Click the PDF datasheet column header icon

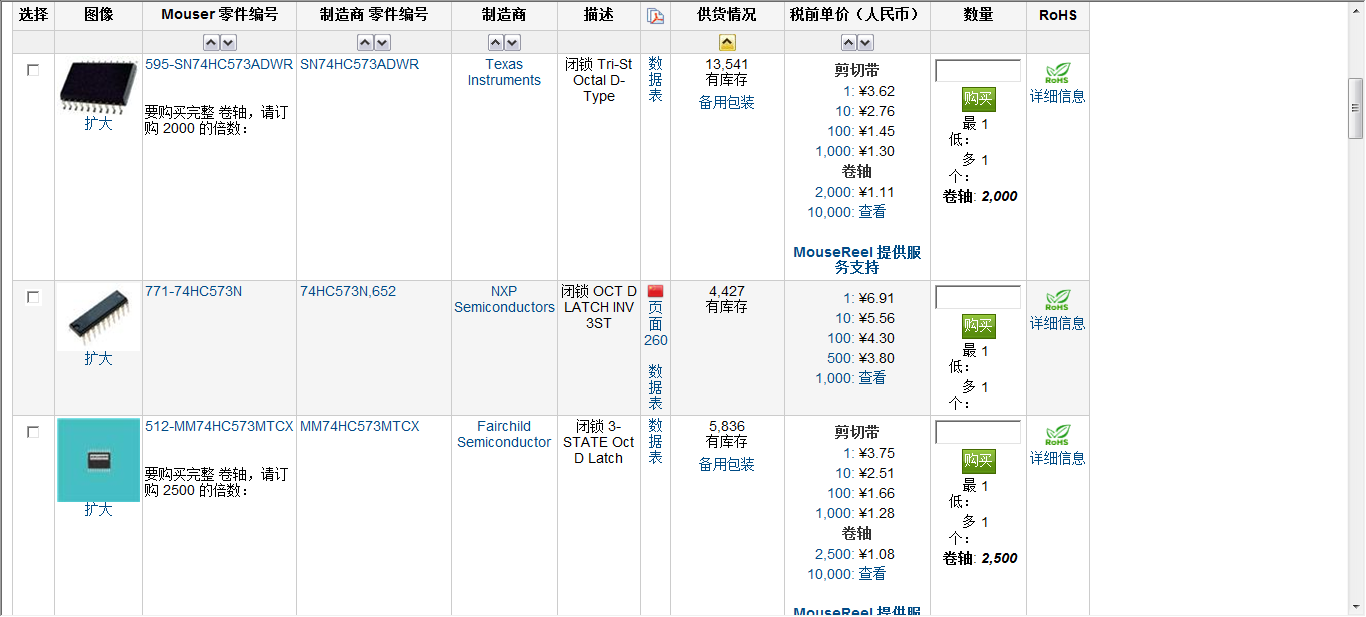click(655, 16)
